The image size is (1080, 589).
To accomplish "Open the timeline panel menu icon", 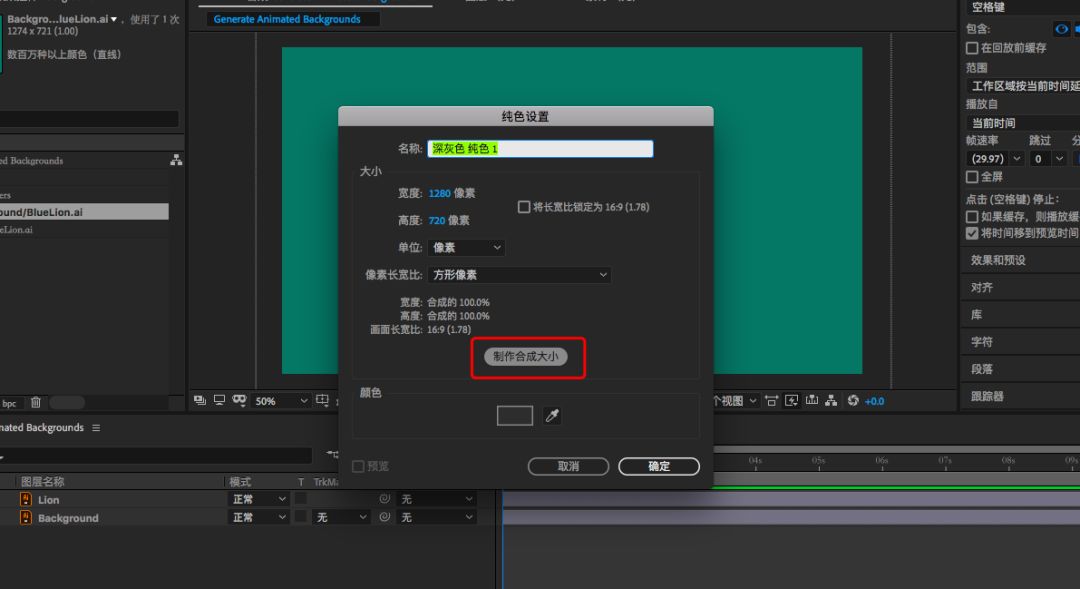I will pyautogui.click(x=97, y=428).
